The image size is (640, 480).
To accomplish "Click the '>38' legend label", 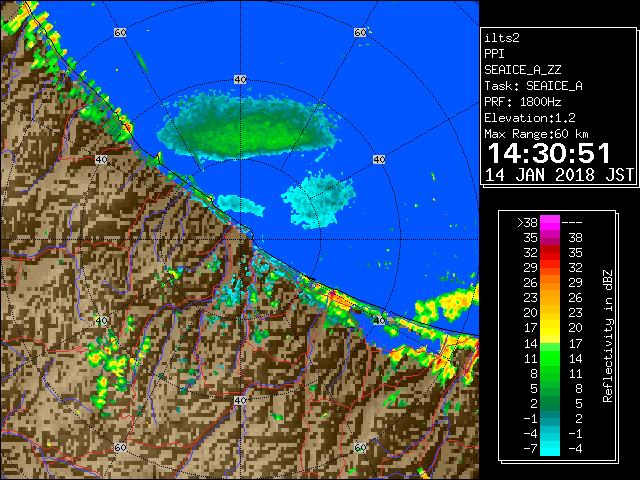I will [x=527, y=223].
